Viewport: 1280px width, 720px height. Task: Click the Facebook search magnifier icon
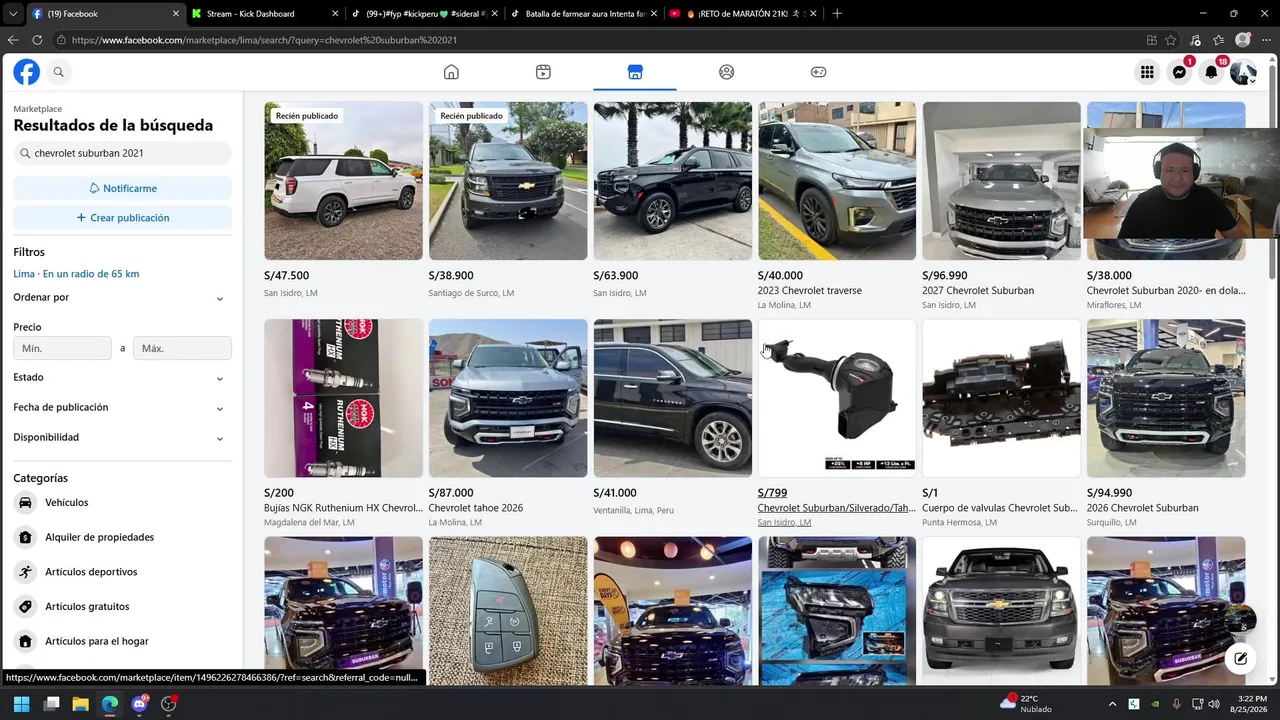coord(59,72)
